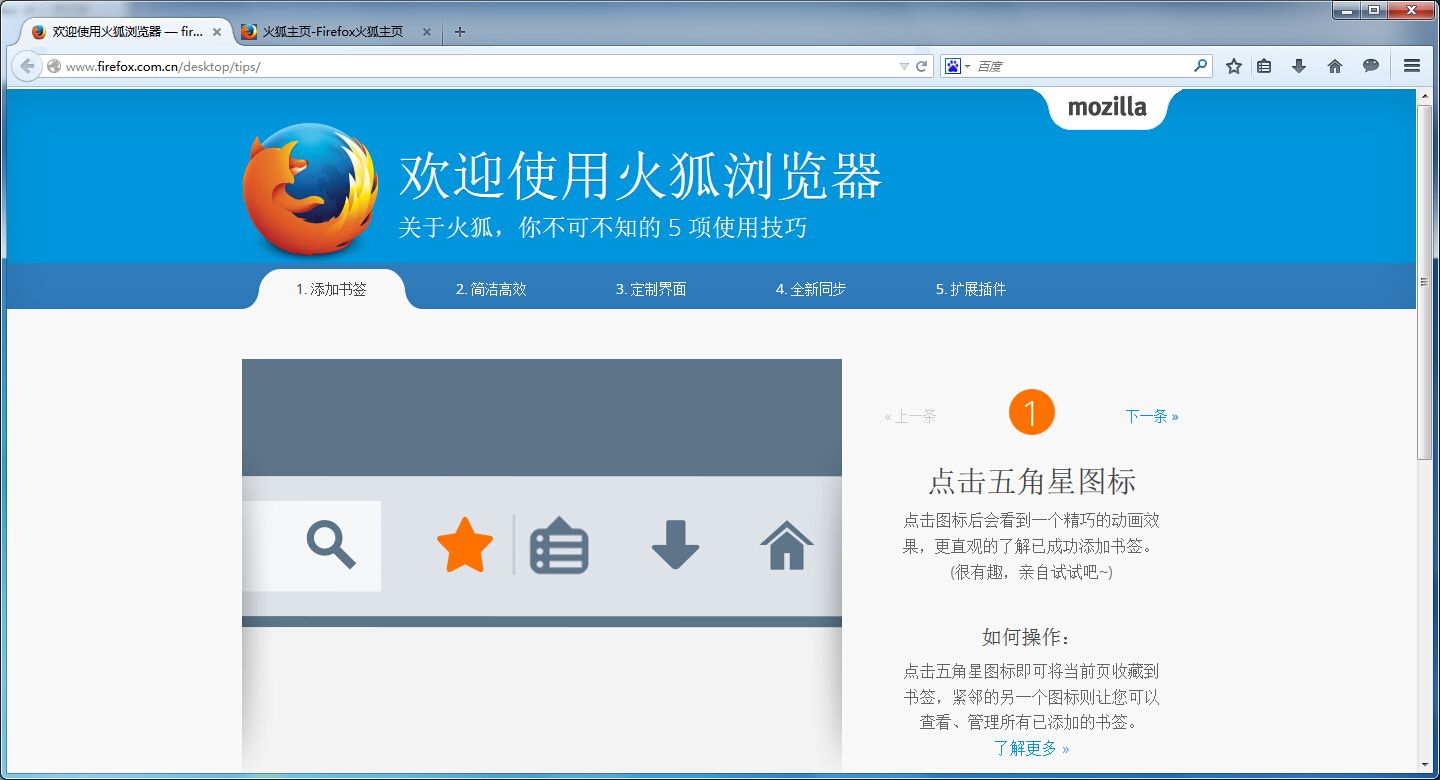The height and width of the screenshot is (780, 1440).
Task: Click the search magnifier in search box
Action: coord(1201,66)
